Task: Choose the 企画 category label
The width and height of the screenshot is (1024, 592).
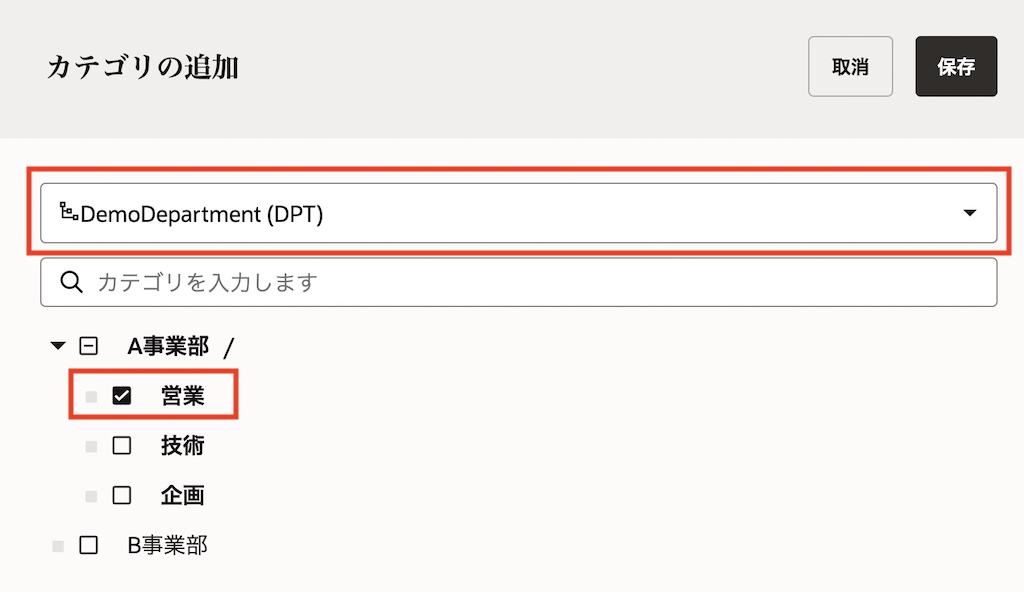Action: pos(183,495)
